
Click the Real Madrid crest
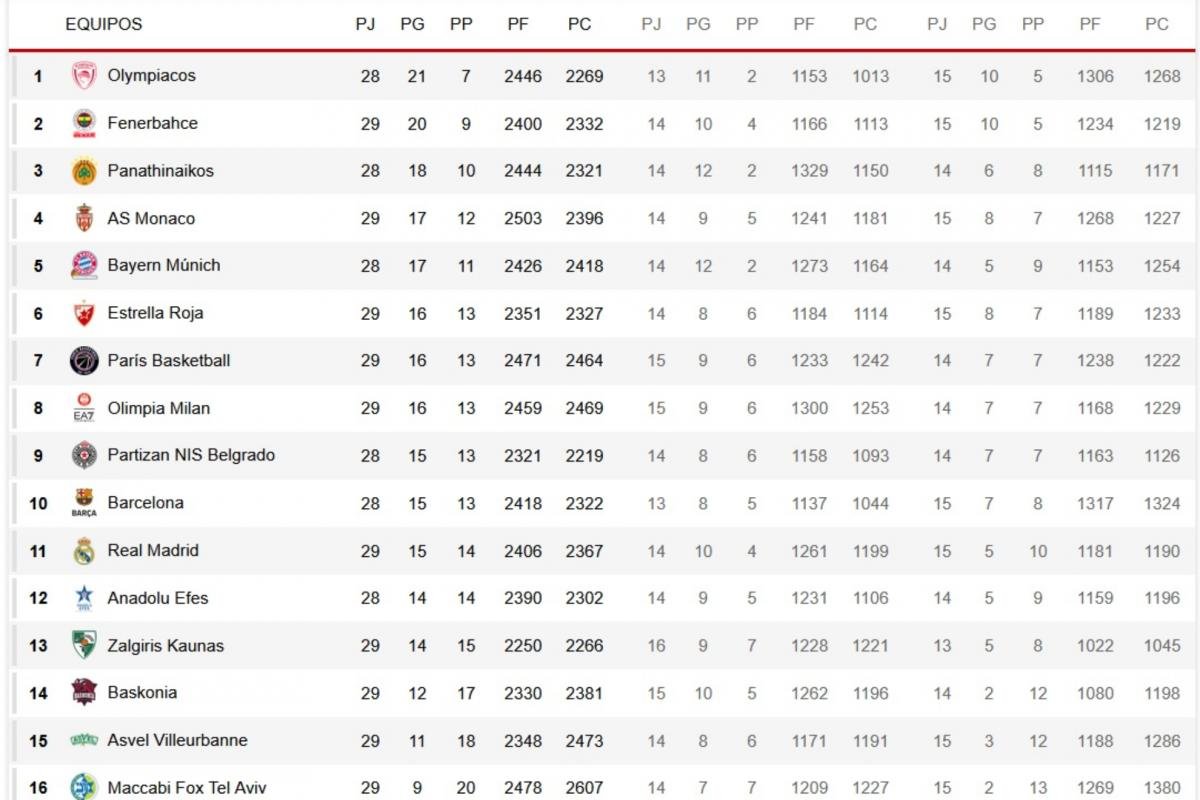coord(84,551)
